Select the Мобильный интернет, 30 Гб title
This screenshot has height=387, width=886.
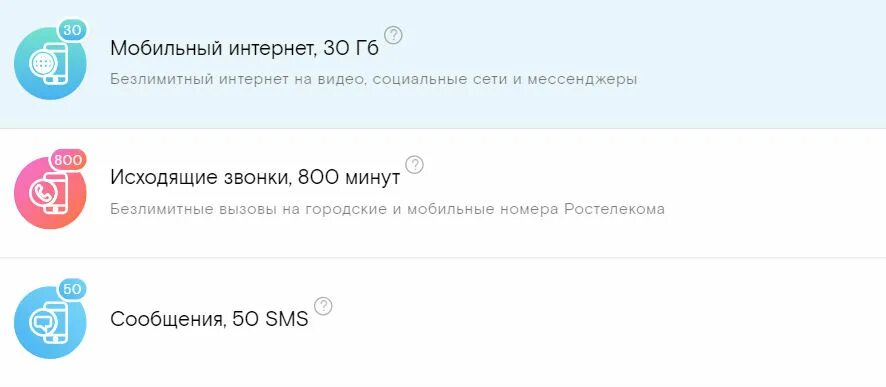(x=244, y=49)
